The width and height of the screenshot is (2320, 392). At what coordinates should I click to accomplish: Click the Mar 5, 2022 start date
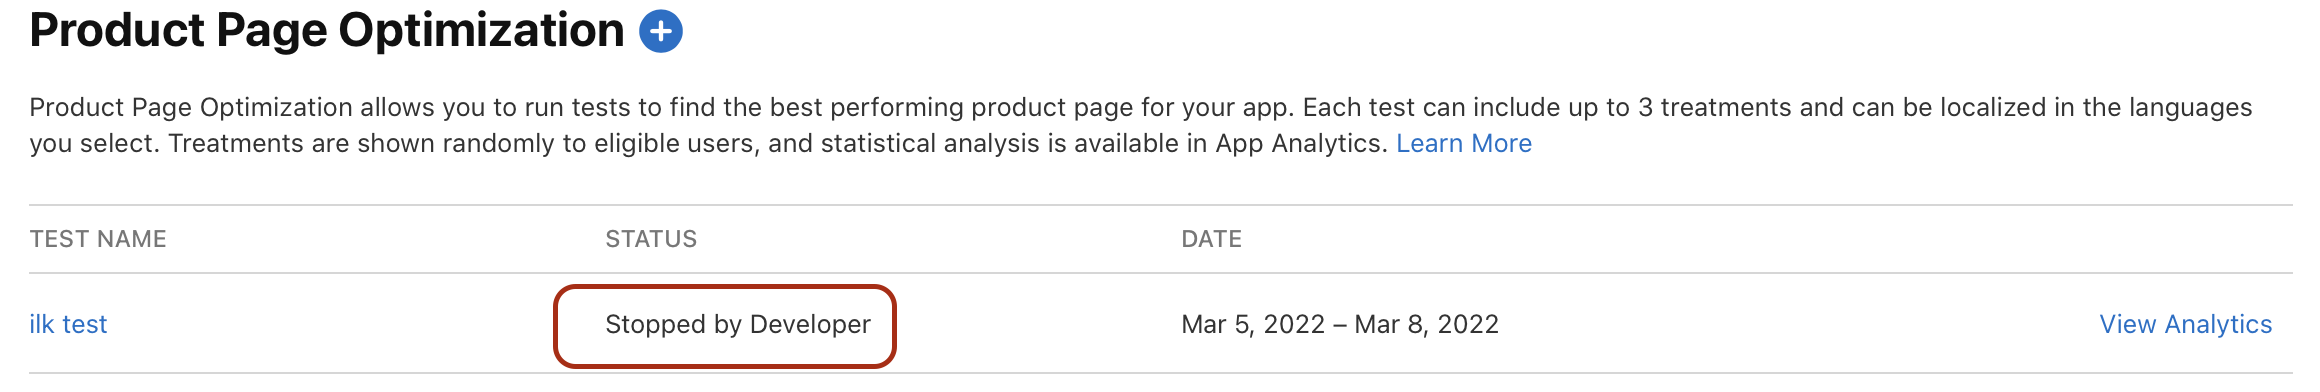coord(1253,324)
